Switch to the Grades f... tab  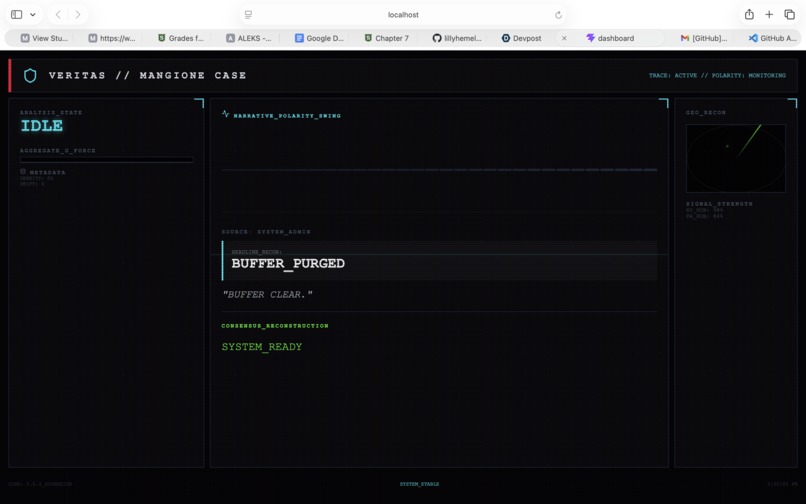pyautogui.click(x=180, y=38)
